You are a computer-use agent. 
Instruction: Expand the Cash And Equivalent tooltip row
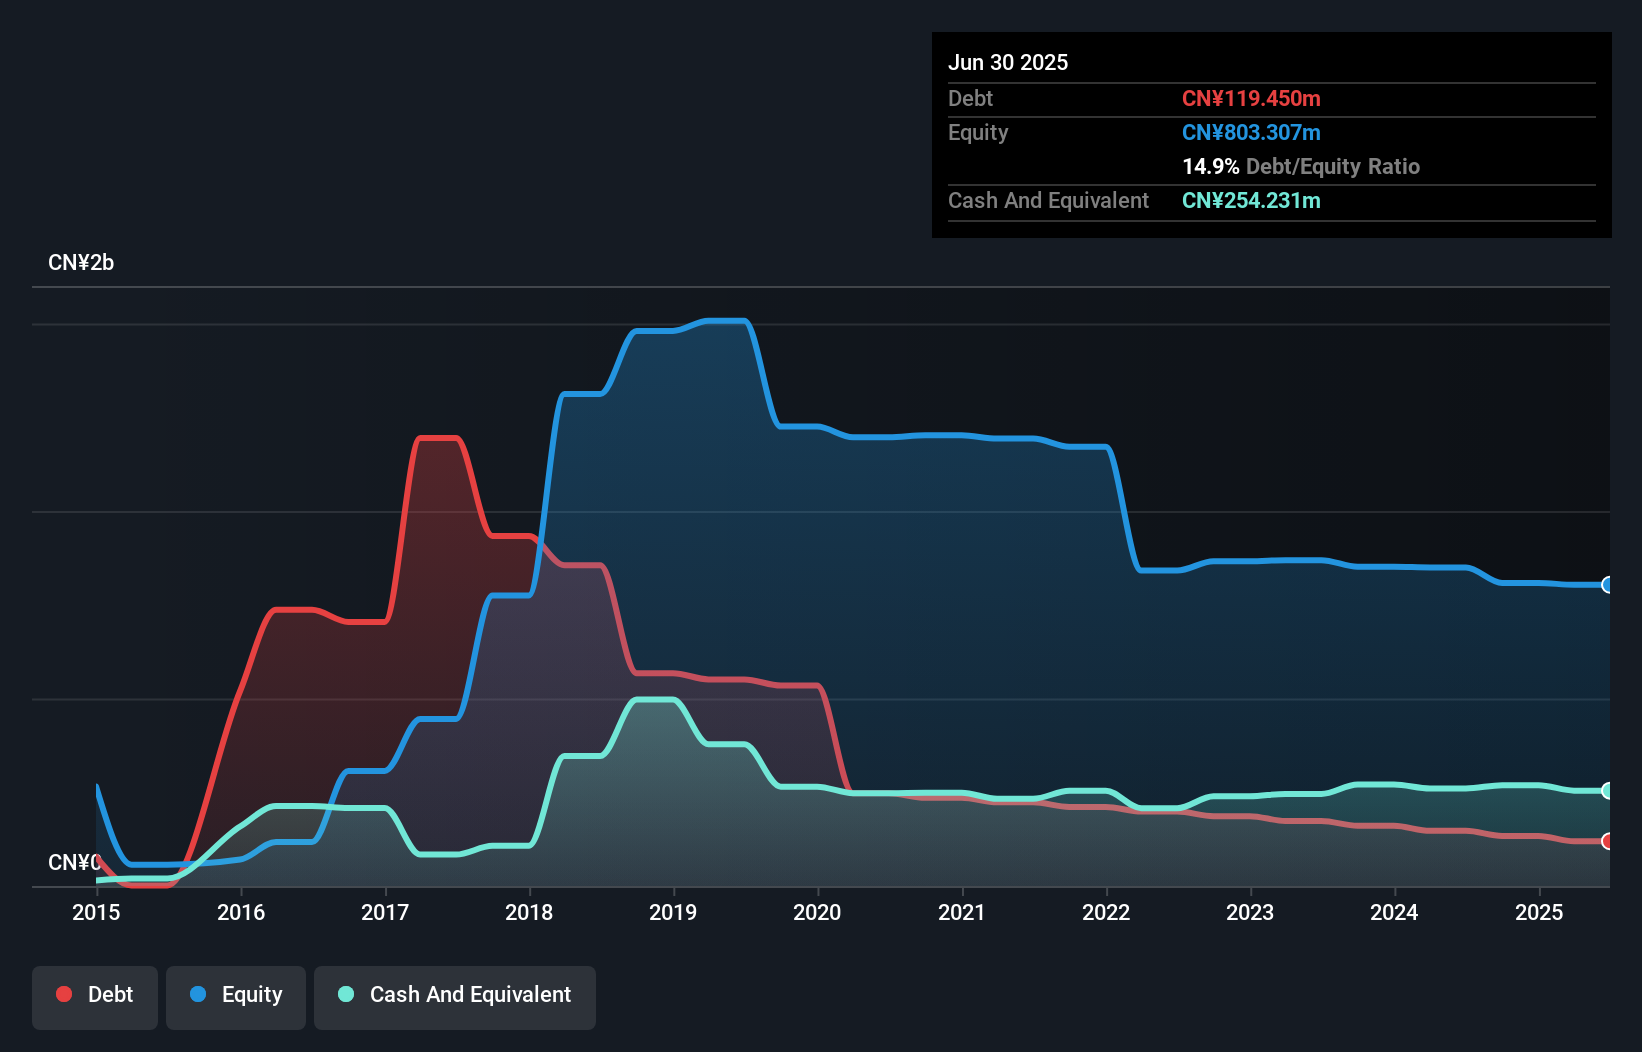pos(1048,200)
